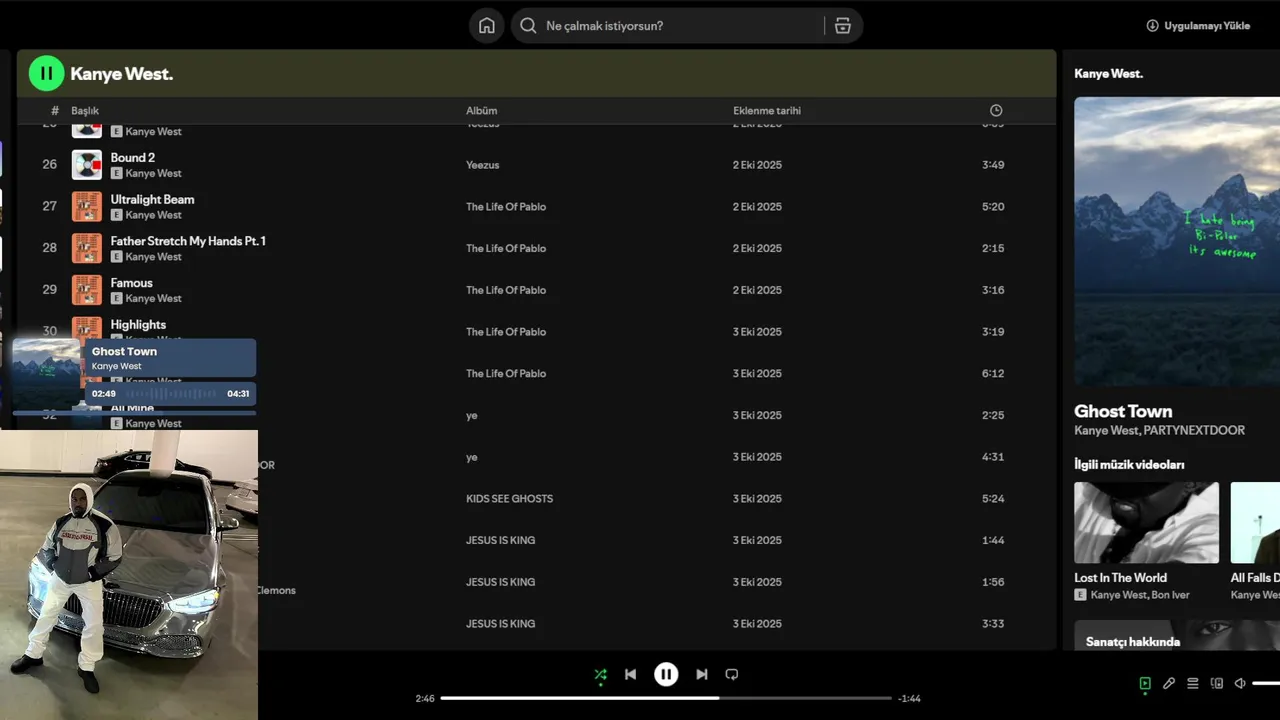This screenshot has width=1280, height=720.
Task: Skip to the next track
Action: (702, 675)
